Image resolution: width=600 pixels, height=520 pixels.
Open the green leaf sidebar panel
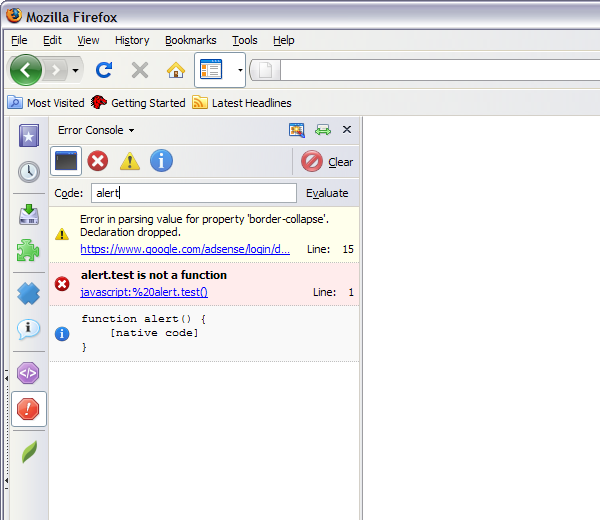coord(29,452)
